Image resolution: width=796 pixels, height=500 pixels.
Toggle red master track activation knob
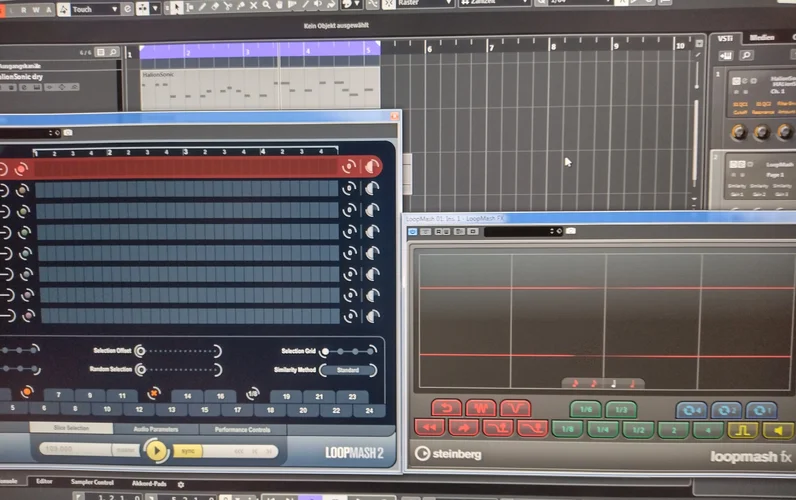21,169
